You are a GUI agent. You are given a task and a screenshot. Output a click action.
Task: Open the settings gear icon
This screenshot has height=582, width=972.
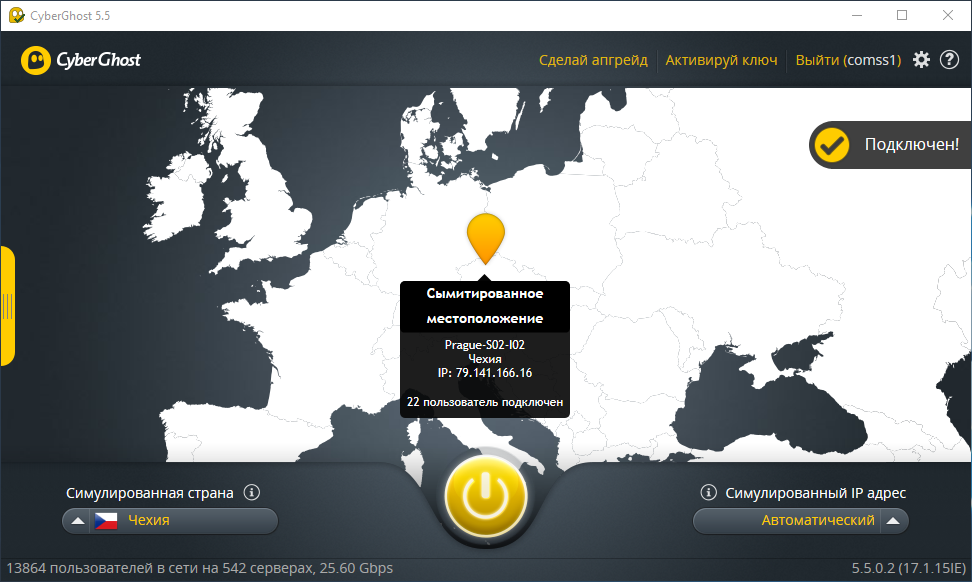tap(921, 60)
